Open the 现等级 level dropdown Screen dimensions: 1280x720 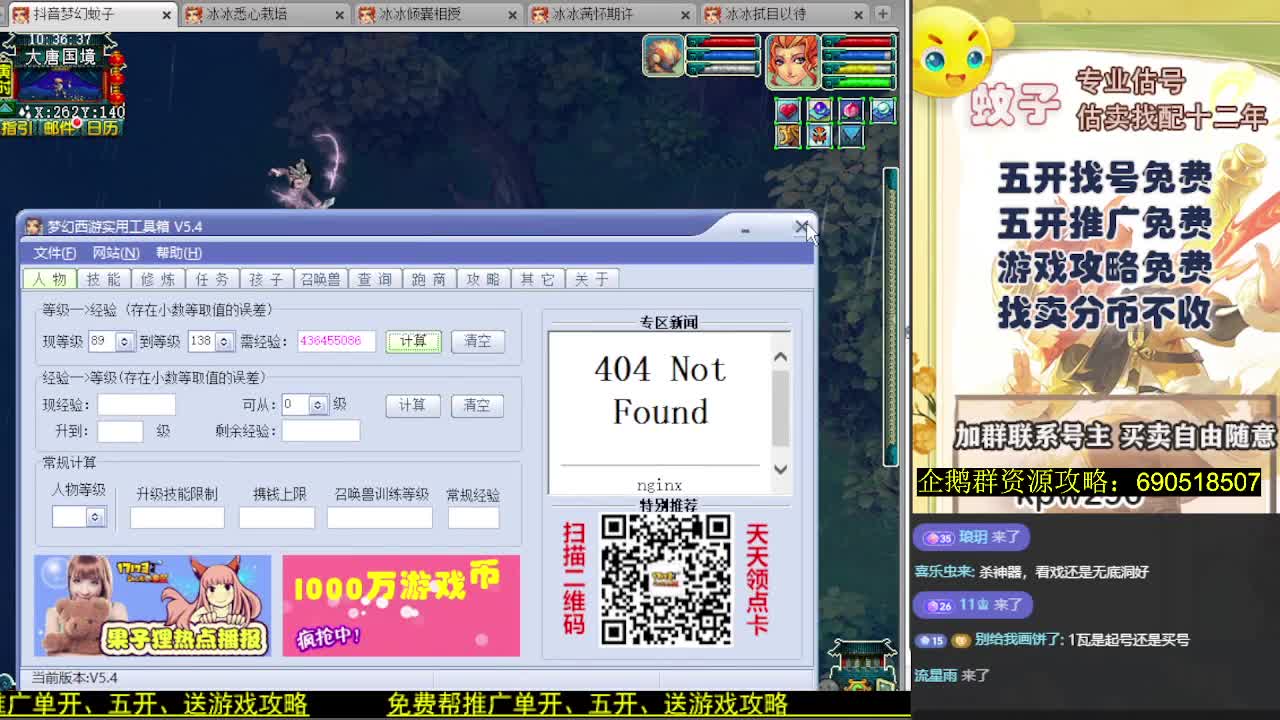point(124,342)
